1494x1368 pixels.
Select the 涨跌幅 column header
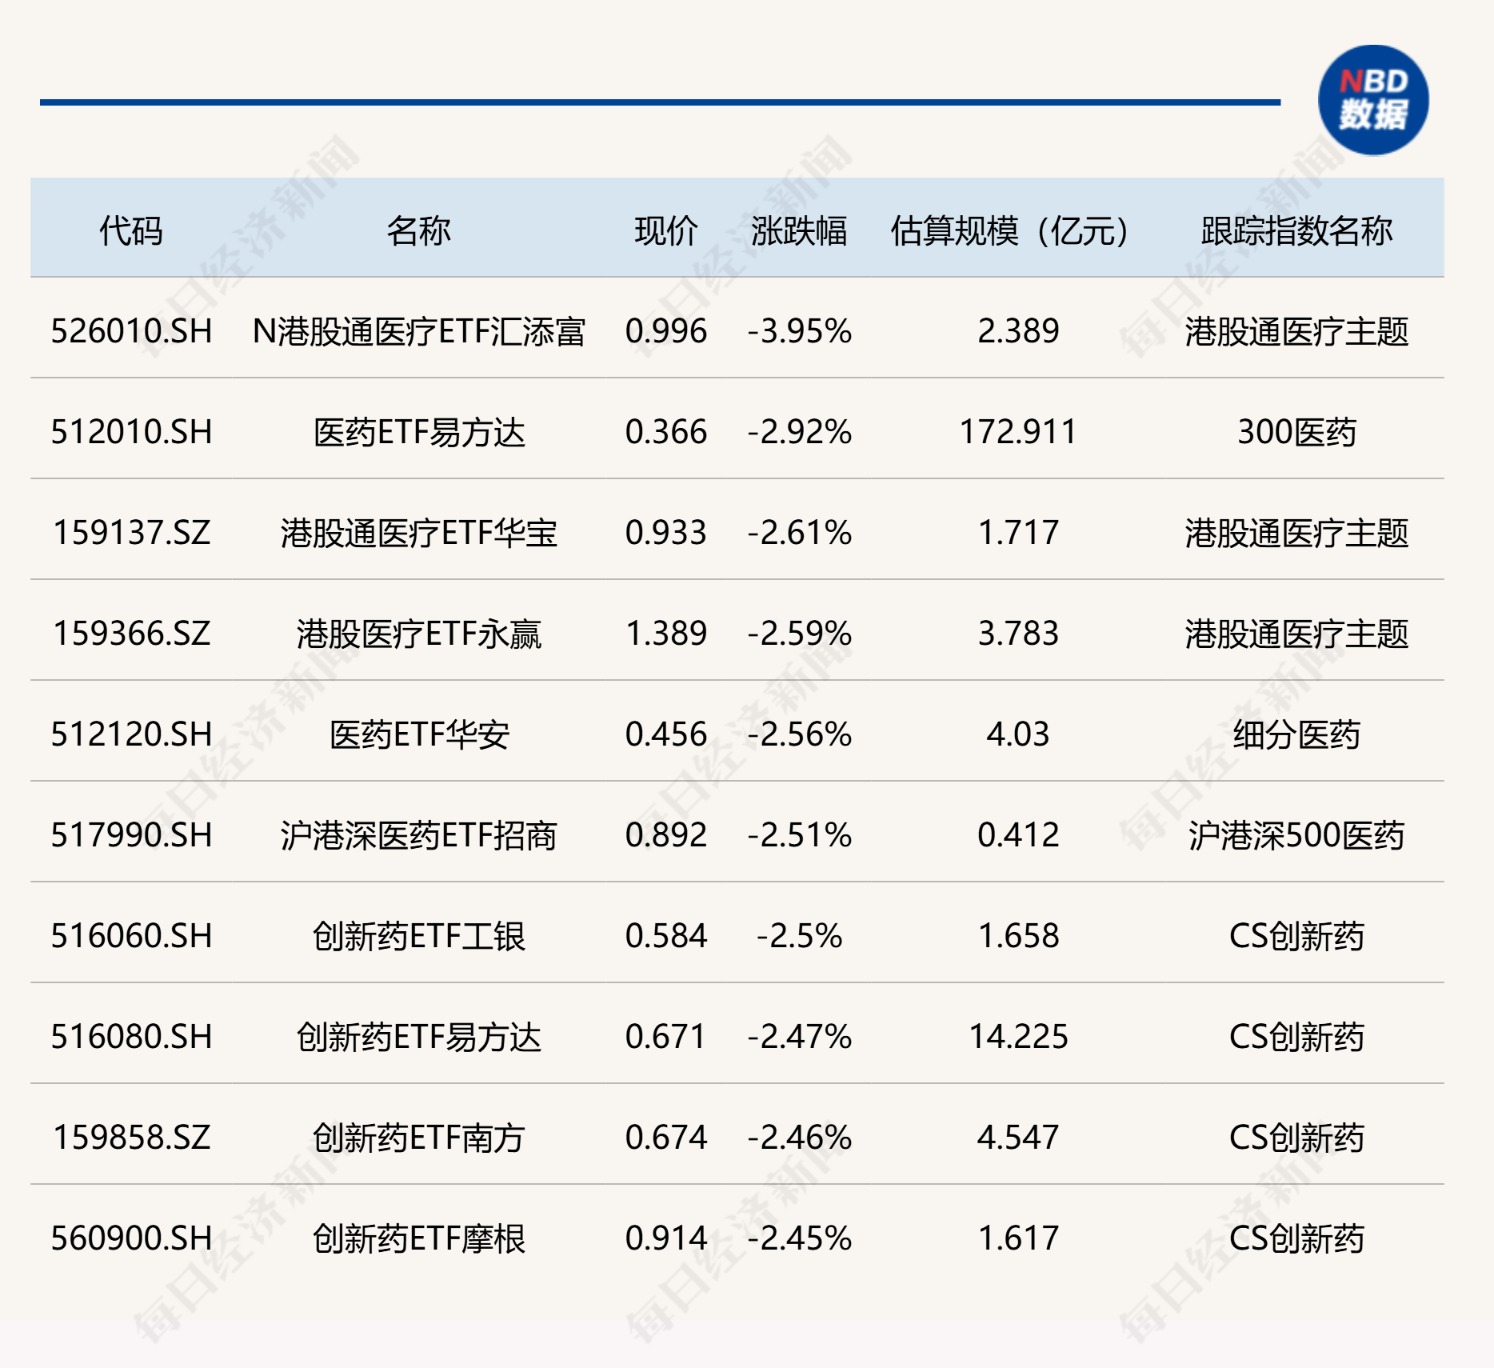pyautogui.click(x=799, y=231)
